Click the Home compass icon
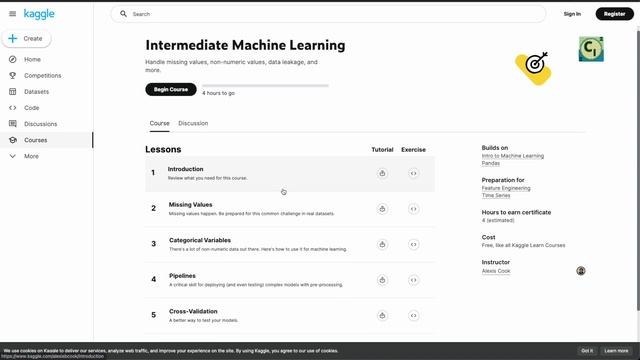Screen dimensions: 640x360 pyautogui.click(x=13, y=59)
